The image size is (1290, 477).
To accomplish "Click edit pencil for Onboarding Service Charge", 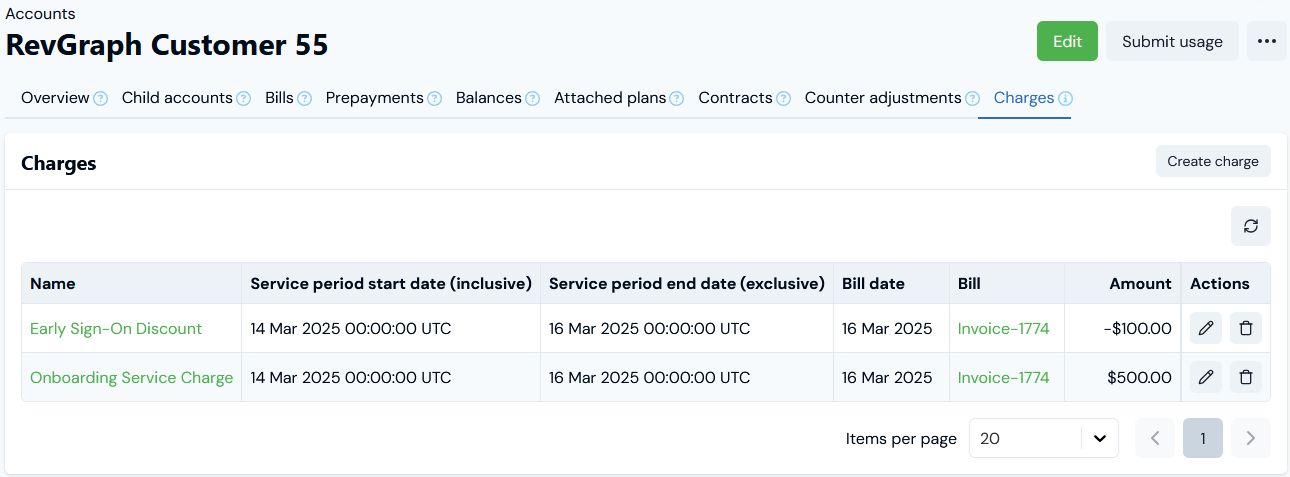I will pos(1206,377).
